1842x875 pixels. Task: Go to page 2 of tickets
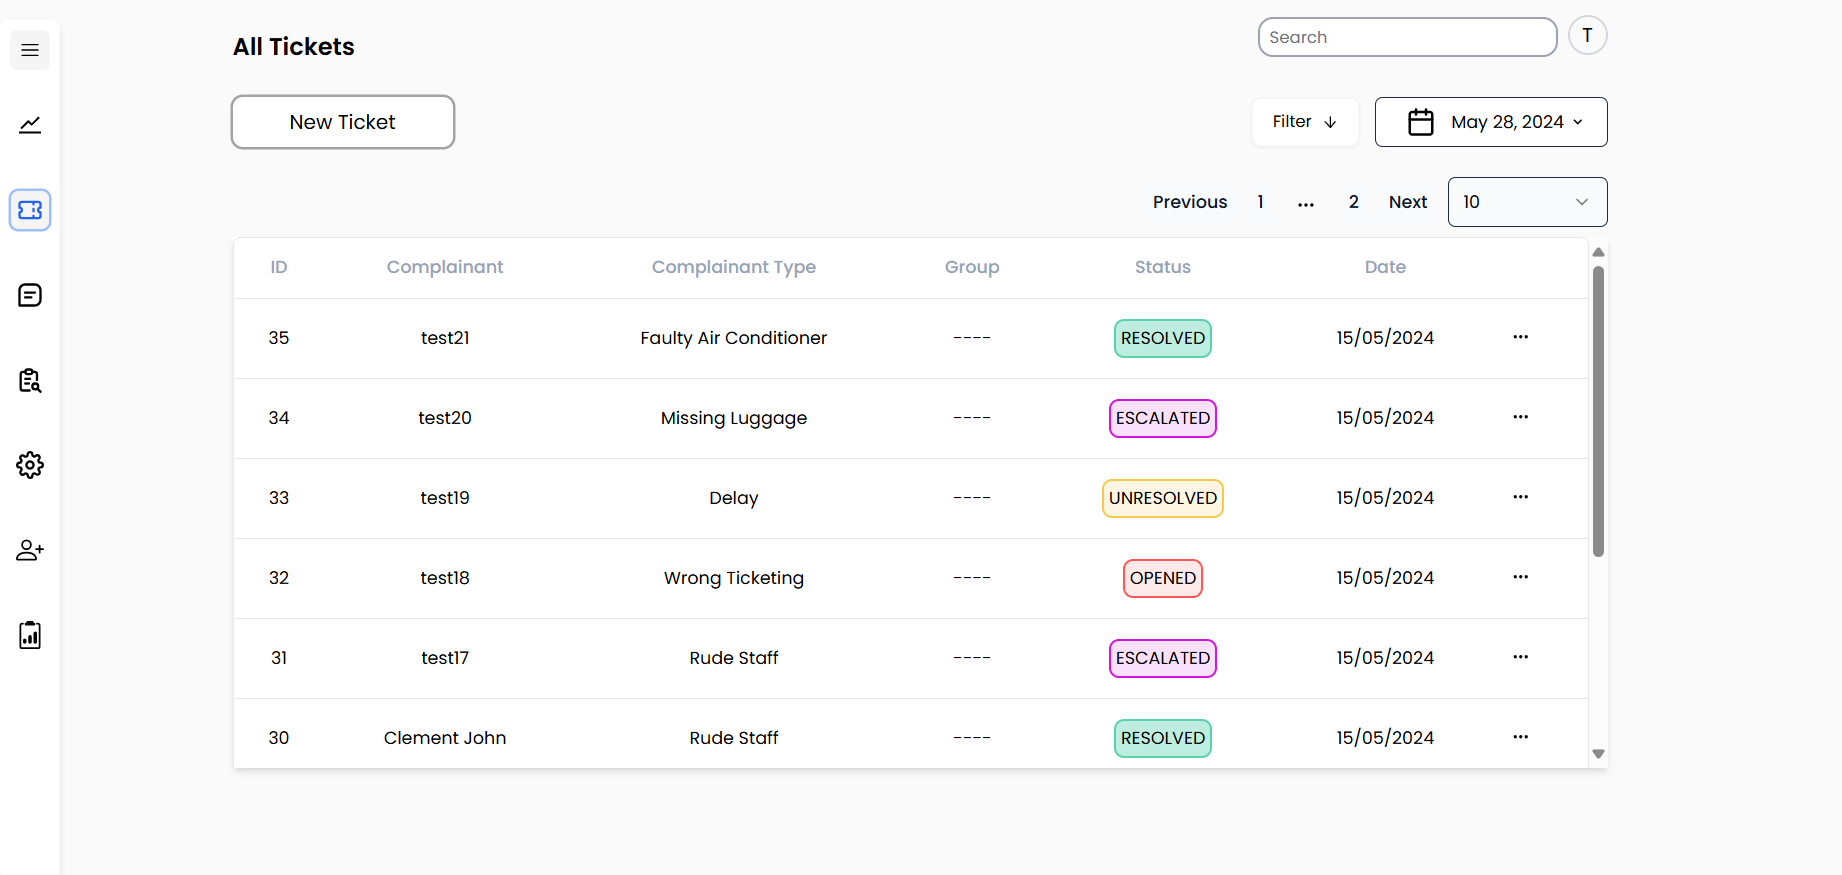click(x=1353, y=202)
